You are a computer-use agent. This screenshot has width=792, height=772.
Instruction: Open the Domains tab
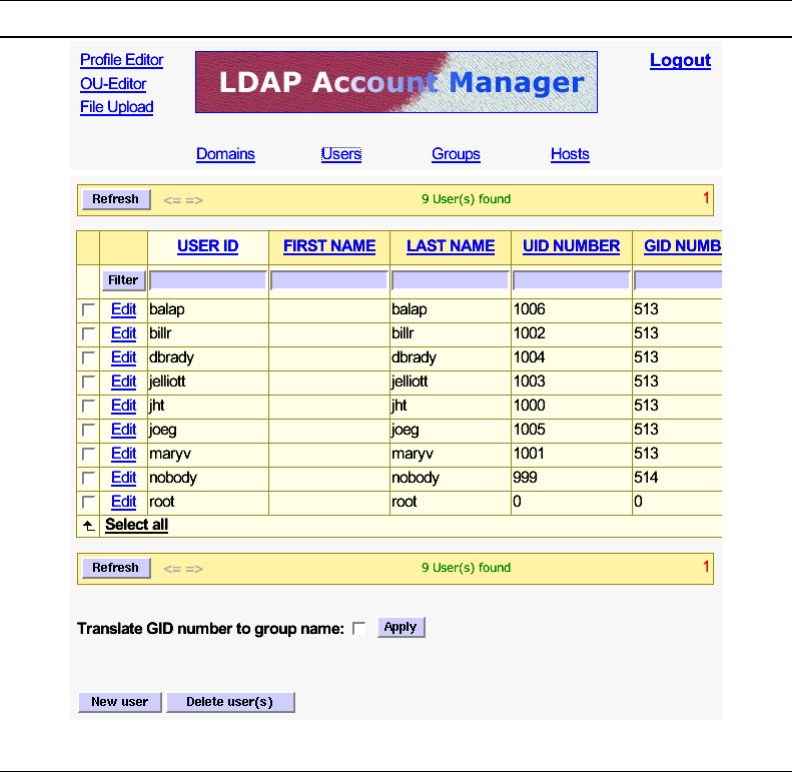(225, 154)
